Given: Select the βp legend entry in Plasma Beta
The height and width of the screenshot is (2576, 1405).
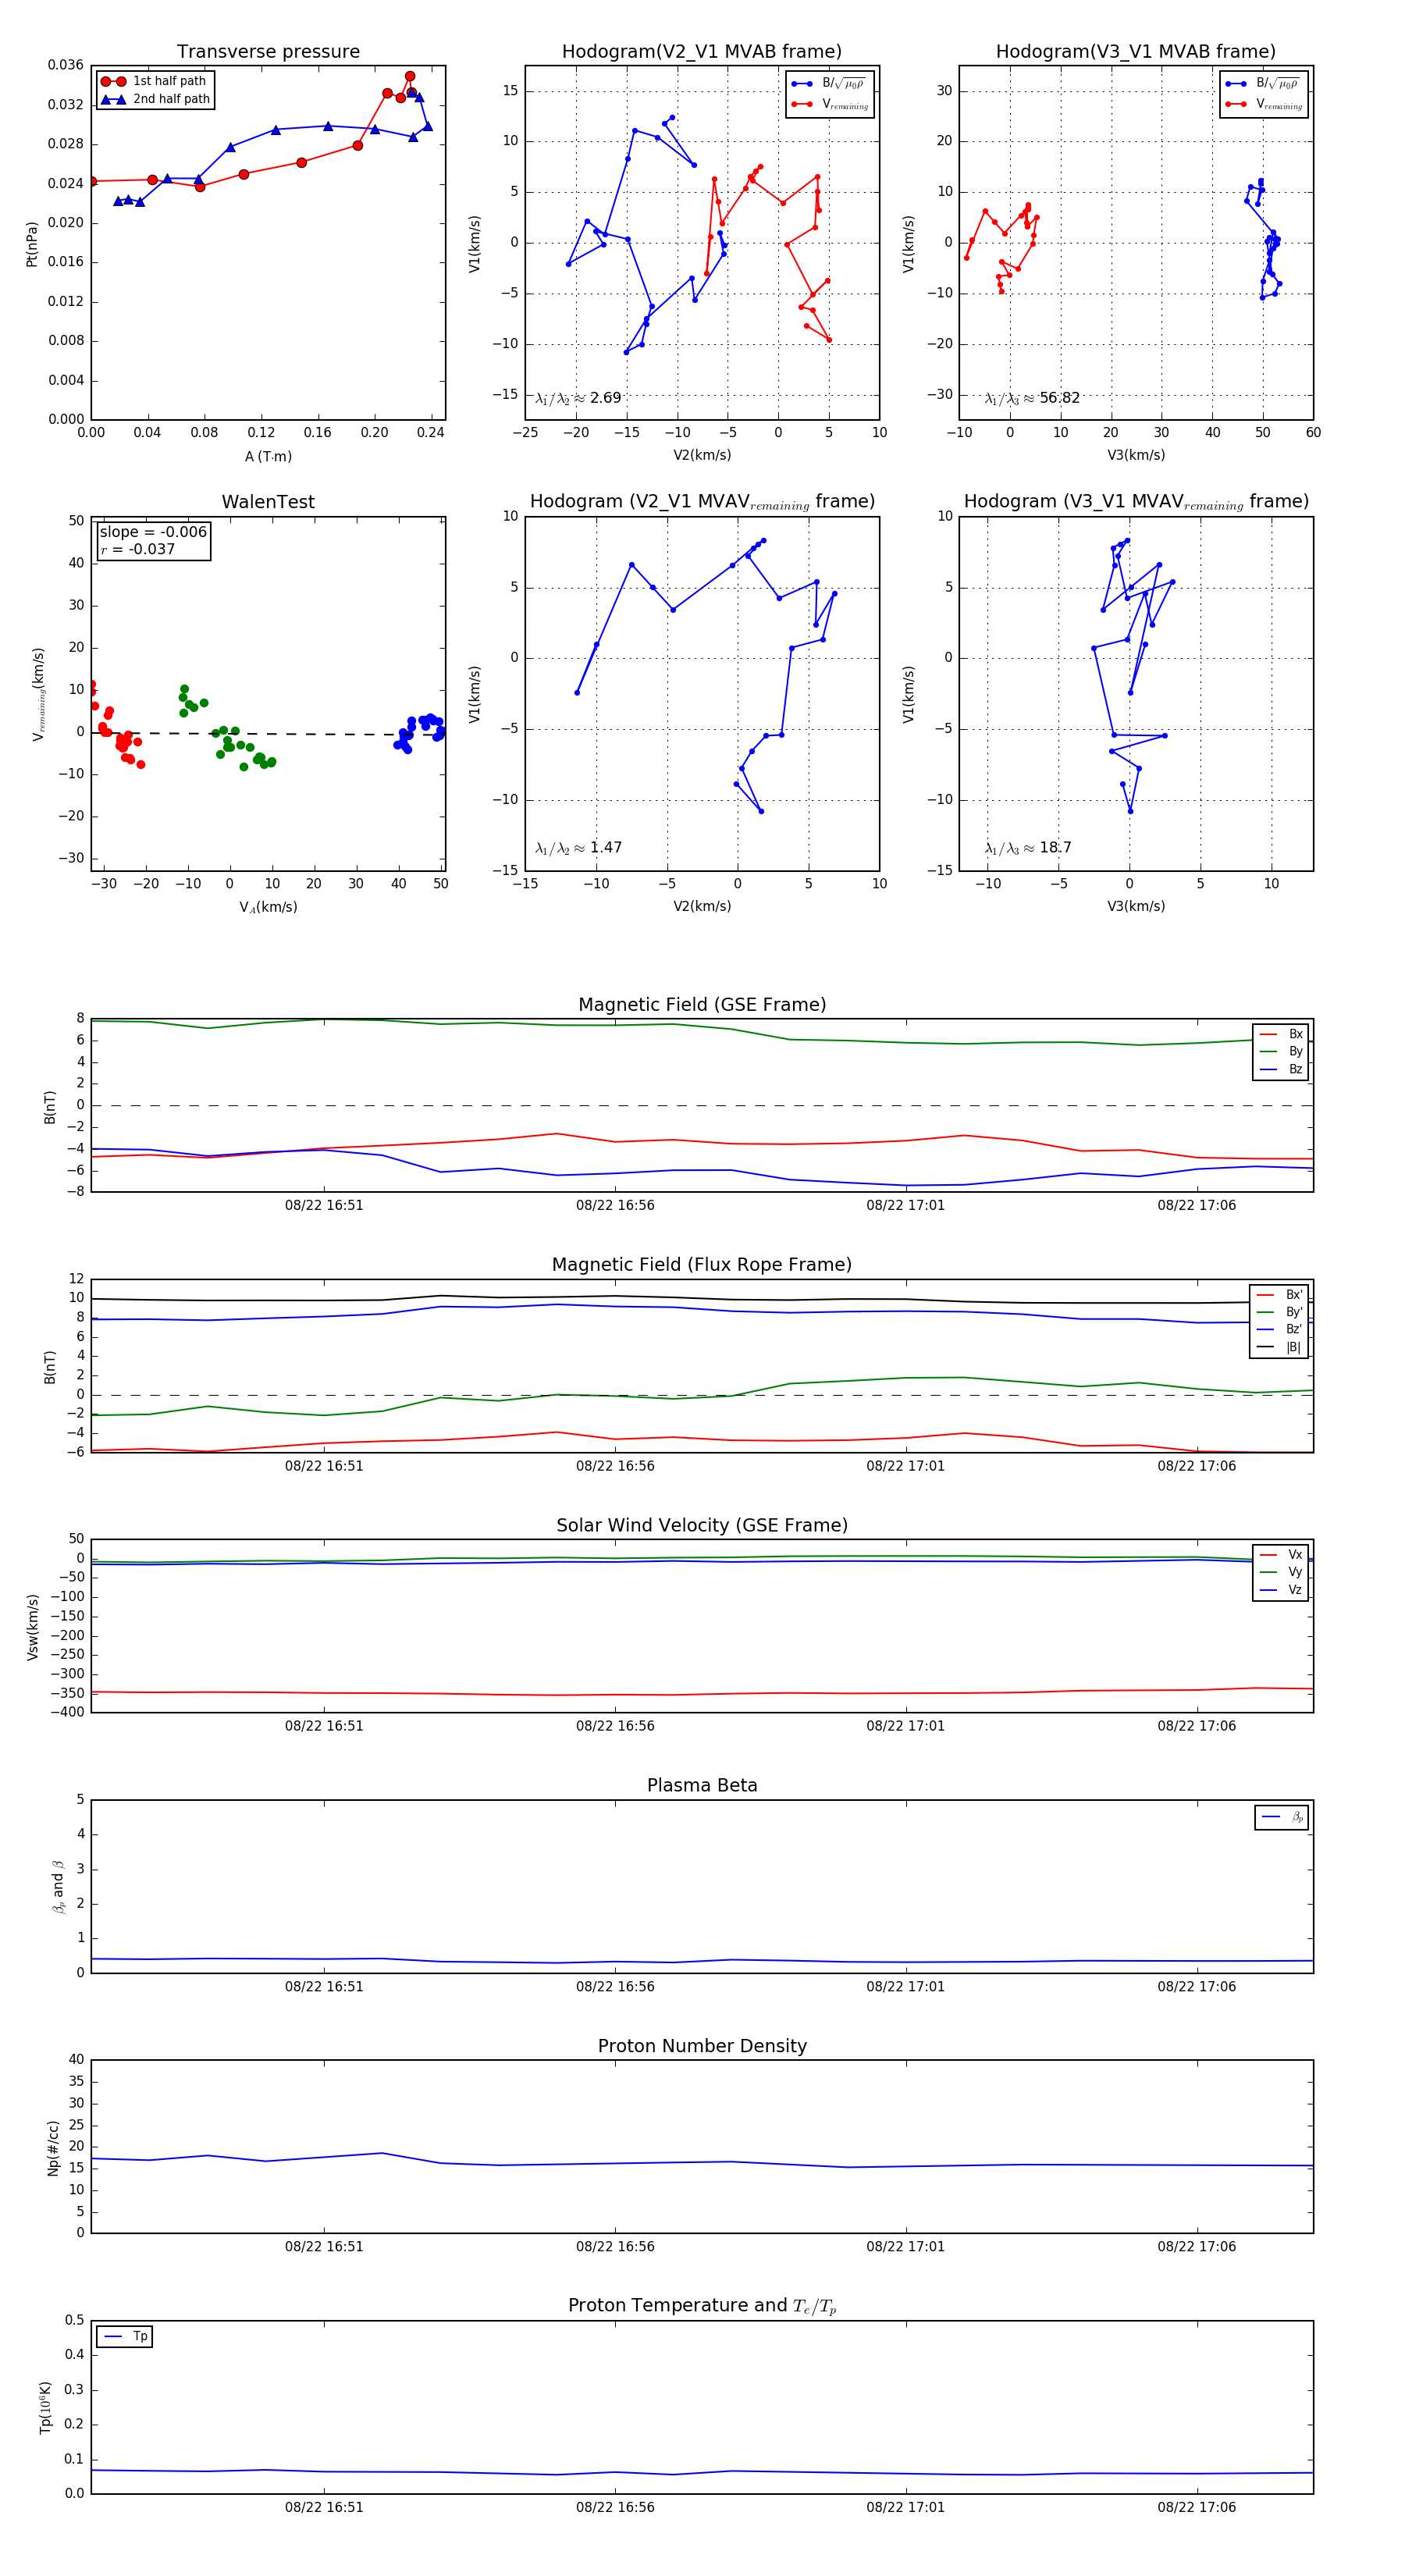Looking at the screenshot, I should click(x=1282, y=1817).
